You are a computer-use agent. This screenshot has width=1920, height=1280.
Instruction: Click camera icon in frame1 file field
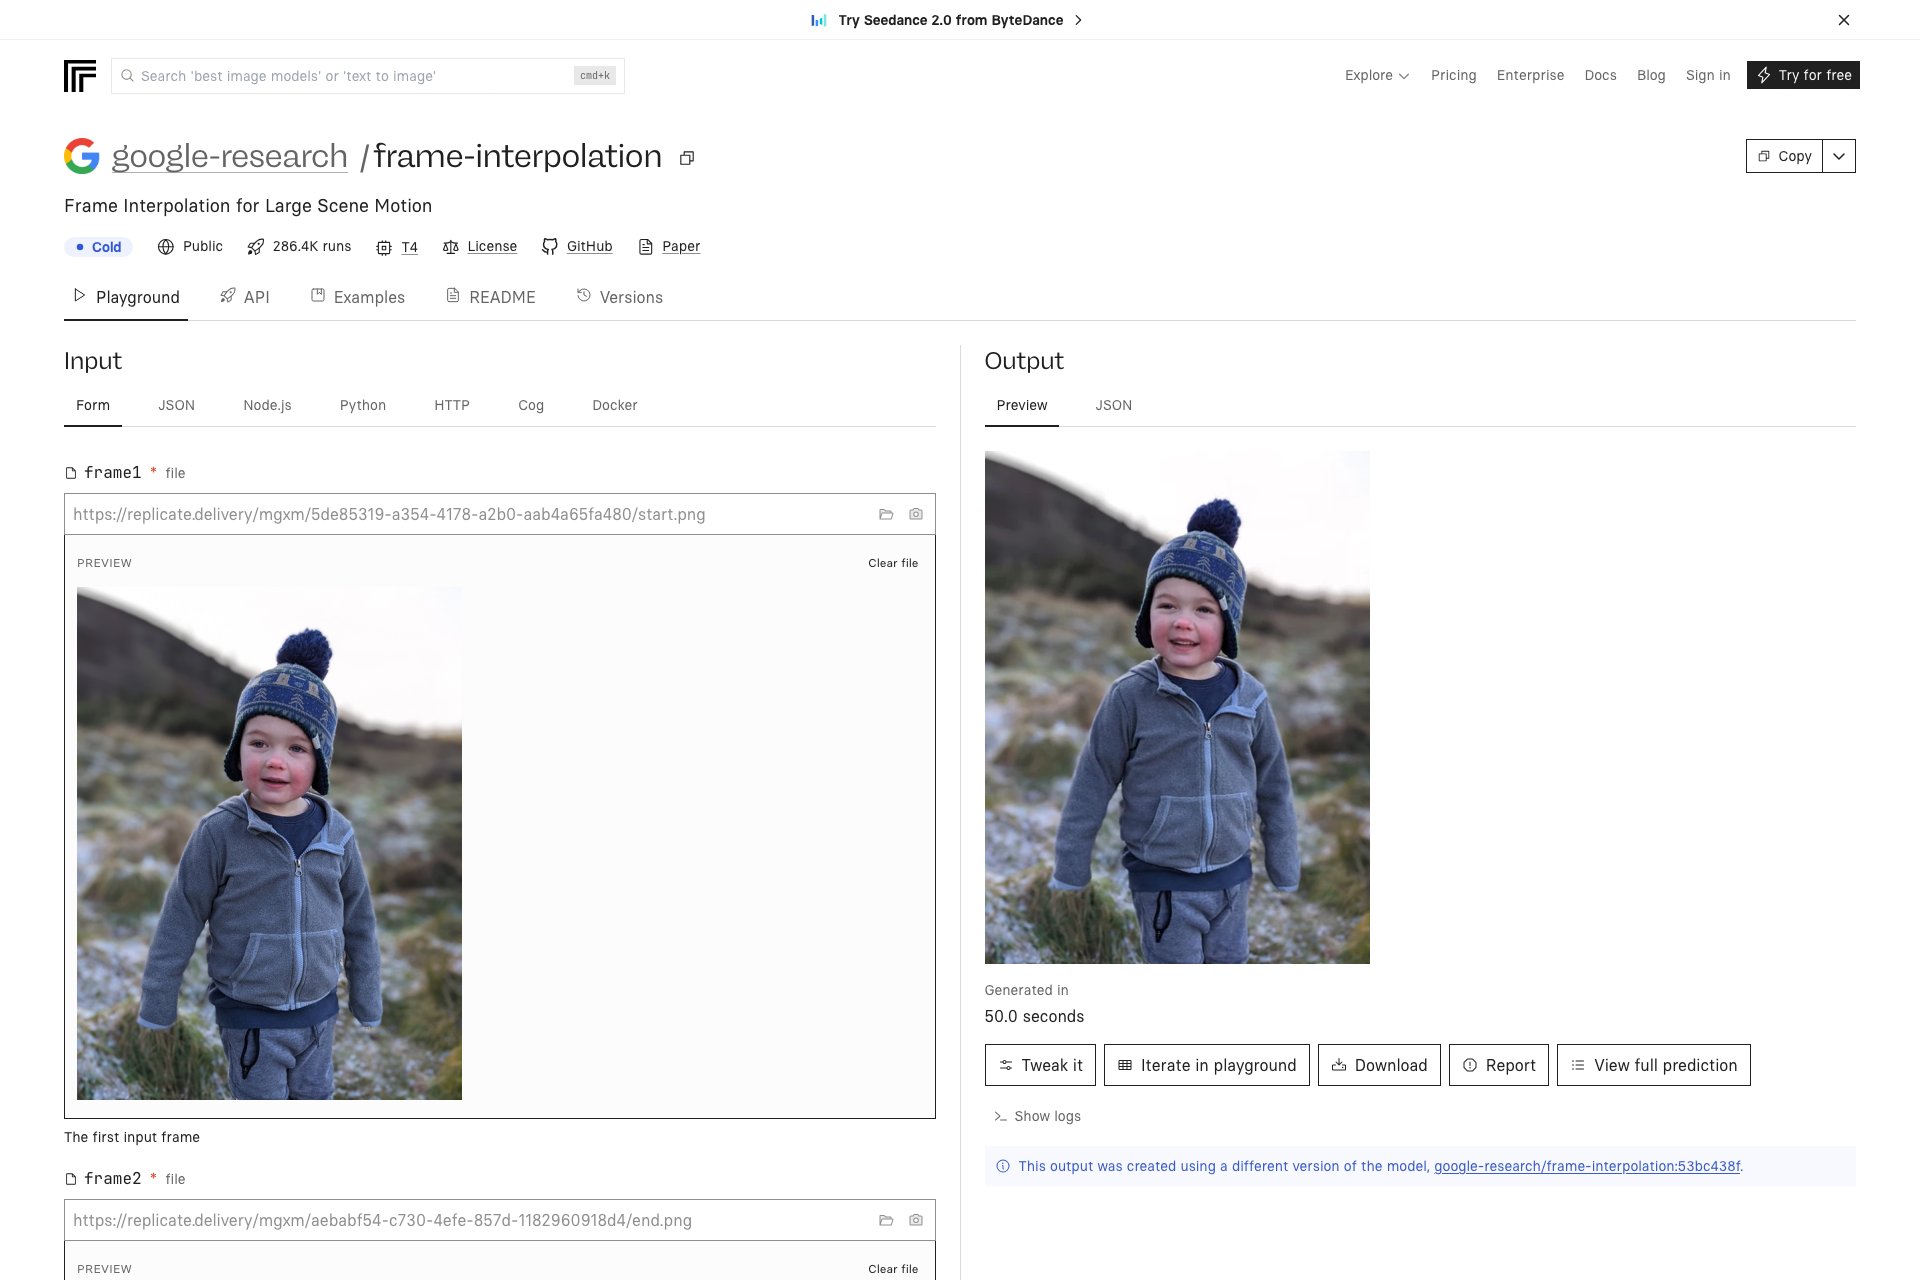[x=916, y=514]
